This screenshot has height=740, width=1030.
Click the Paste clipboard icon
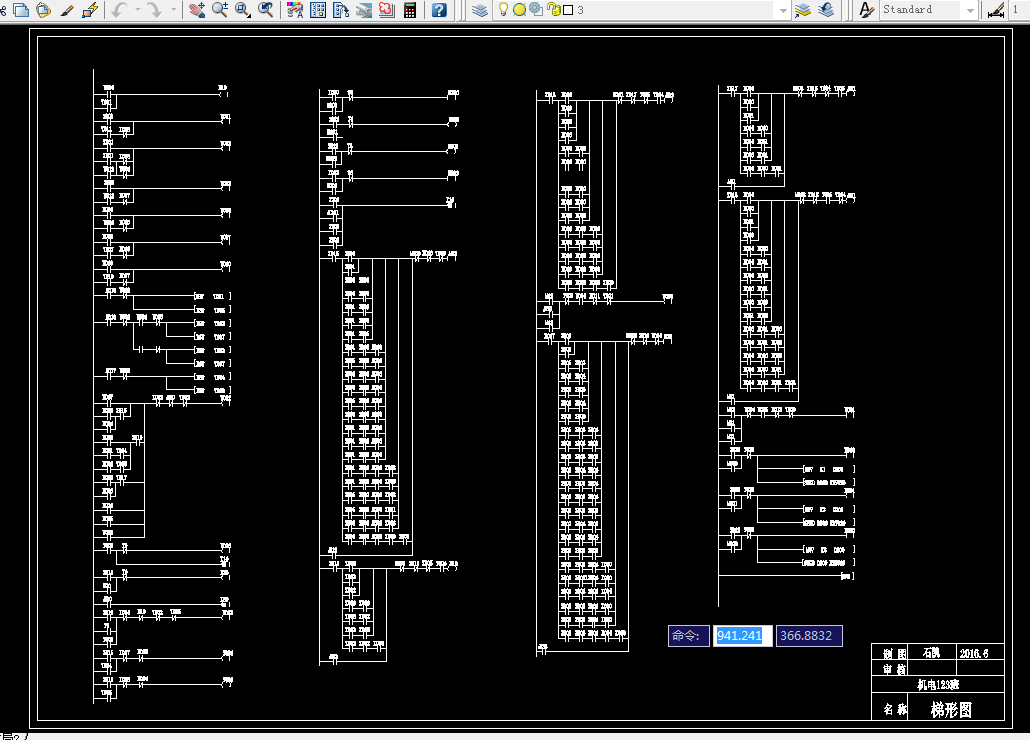point(44,10)
